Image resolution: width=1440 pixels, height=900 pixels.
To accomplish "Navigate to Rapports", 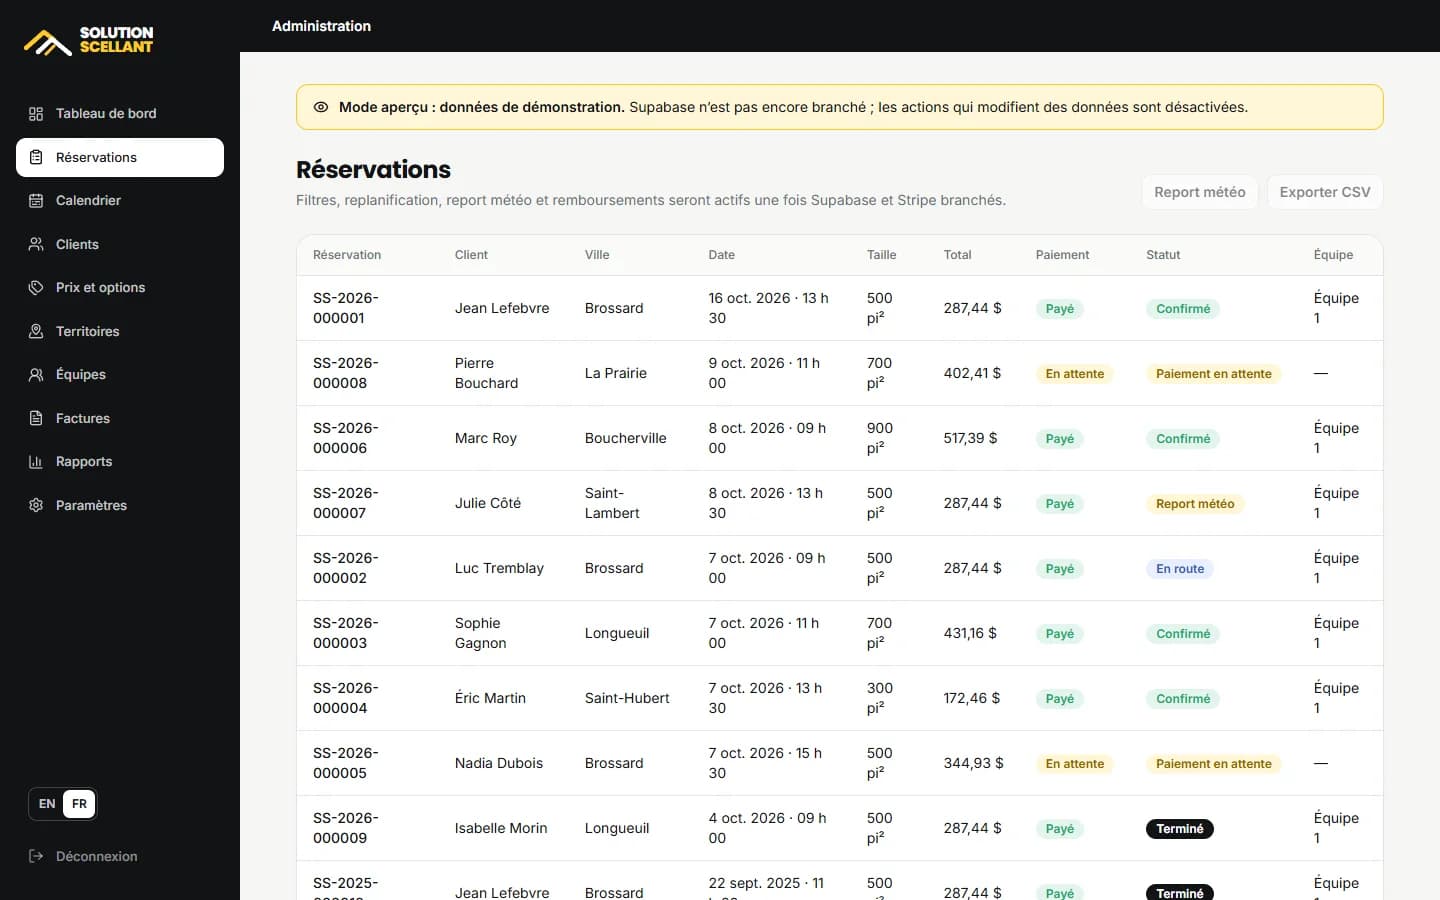I will [120, 462].
